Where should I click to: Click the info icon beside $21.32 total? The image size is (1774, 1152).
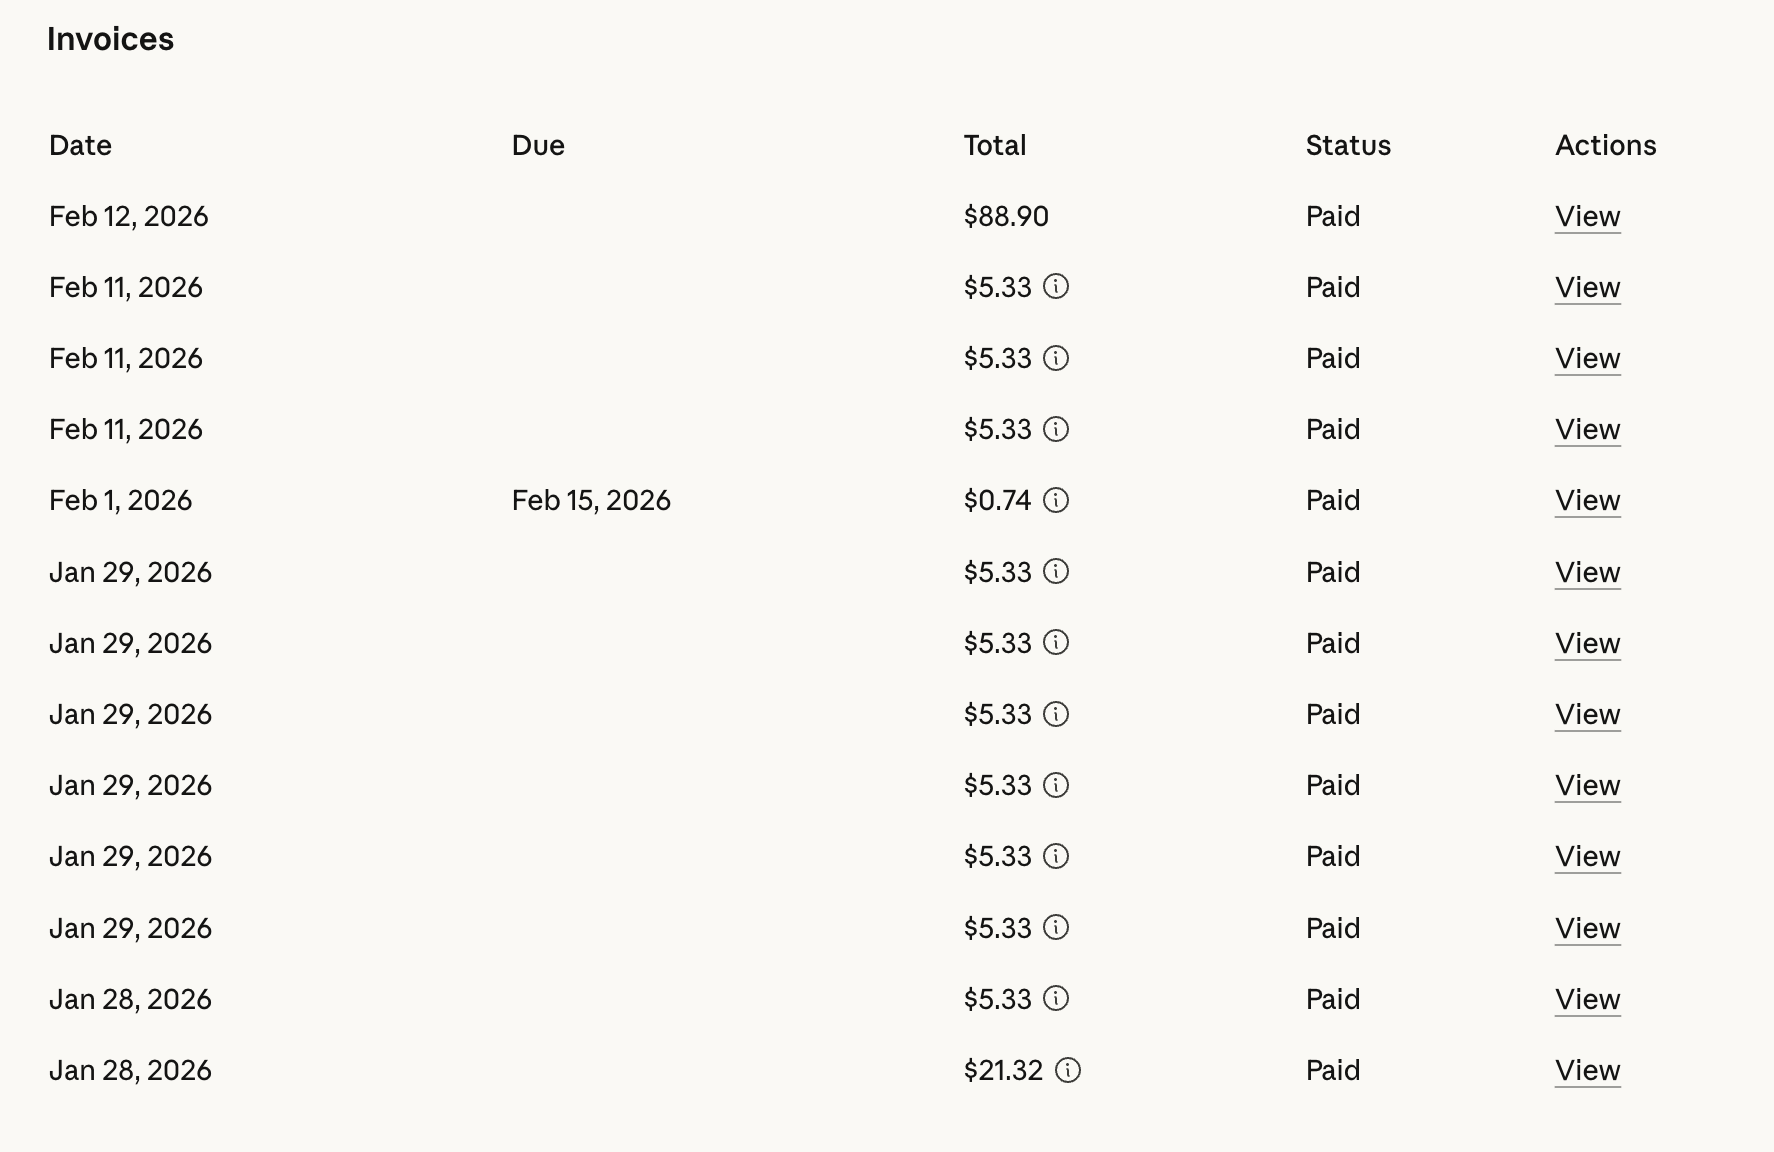pos(1068,1070)
